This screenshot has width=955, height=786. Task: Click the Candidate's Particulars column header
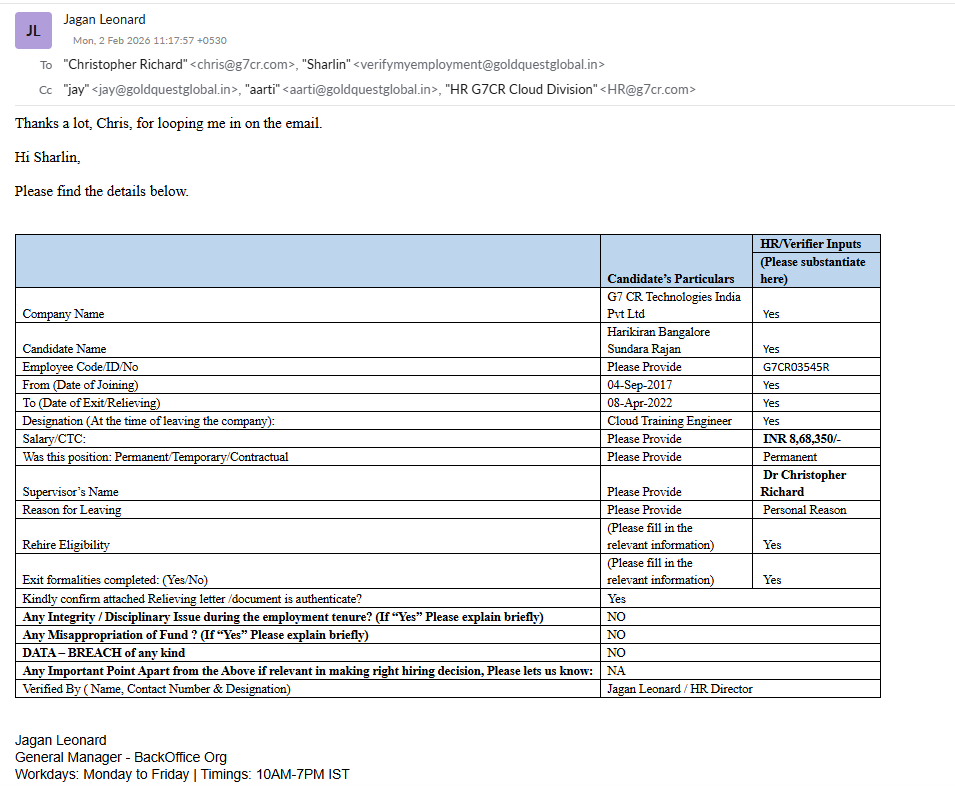click(670, 279)
